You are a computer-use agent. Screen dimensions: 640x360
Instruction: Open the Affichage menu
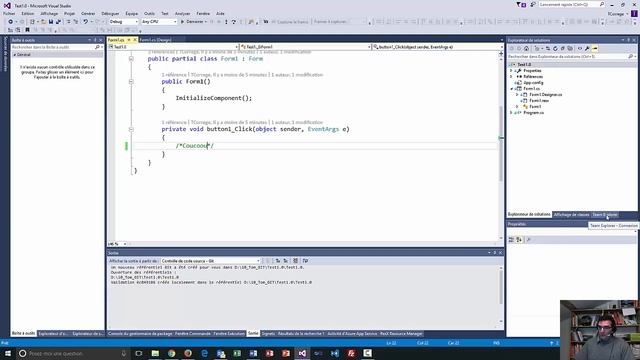(x=49, y=13)
